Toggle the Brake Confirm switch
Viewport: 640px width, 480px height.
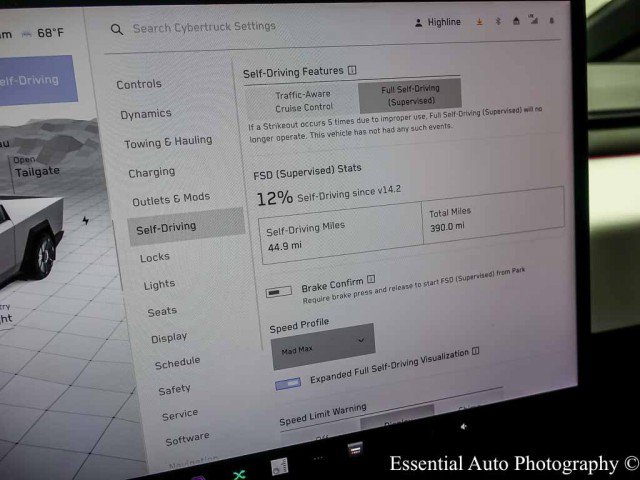278,292
